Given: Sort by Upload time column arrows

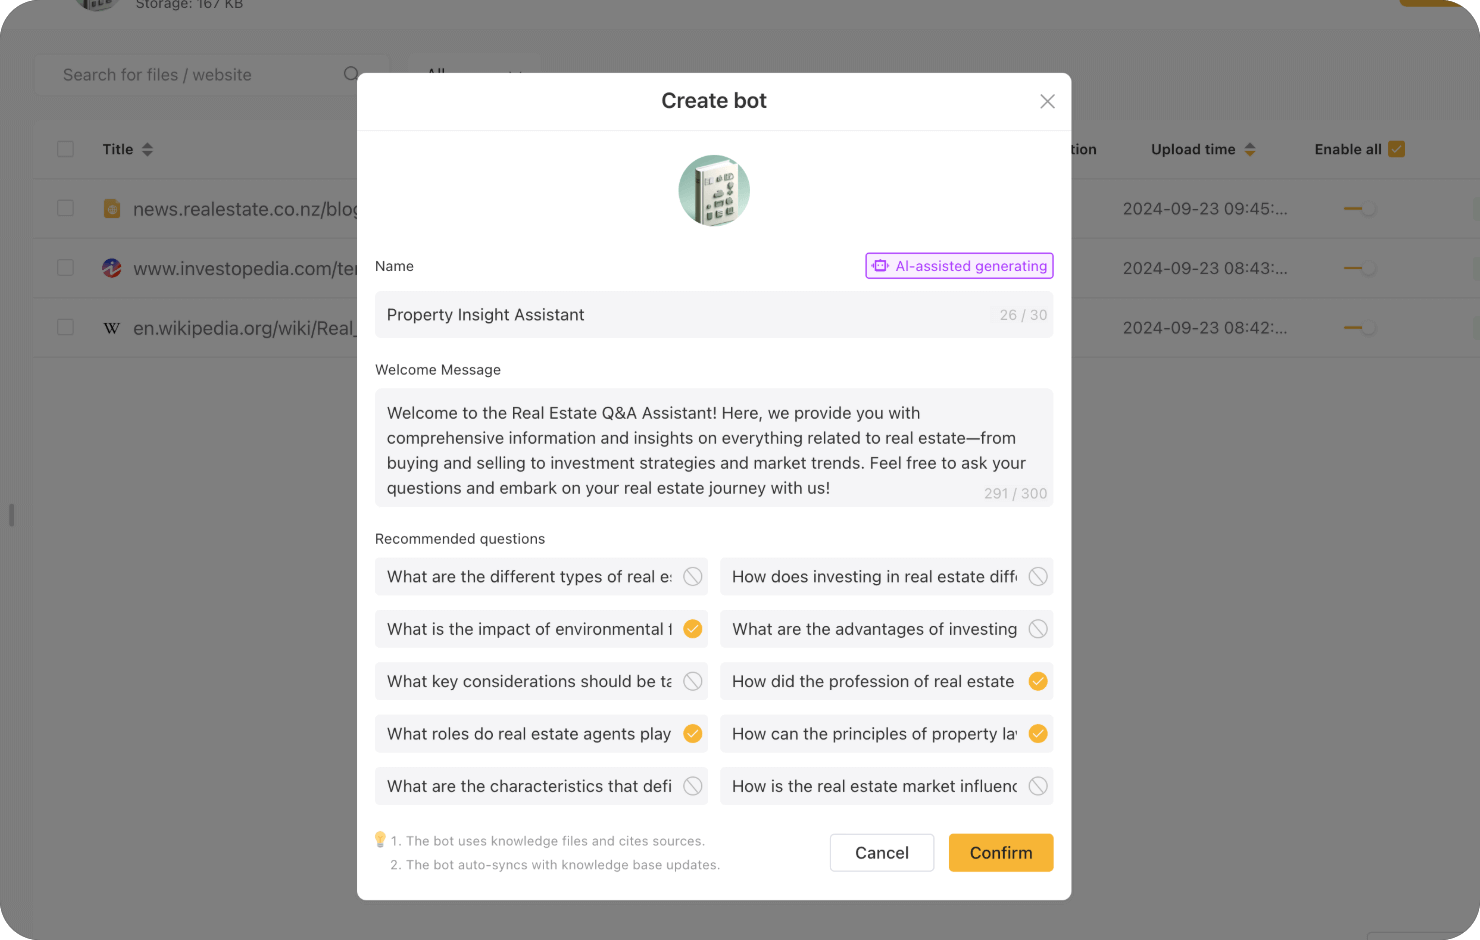Looking at the screenshot, I should (1249, 149).
